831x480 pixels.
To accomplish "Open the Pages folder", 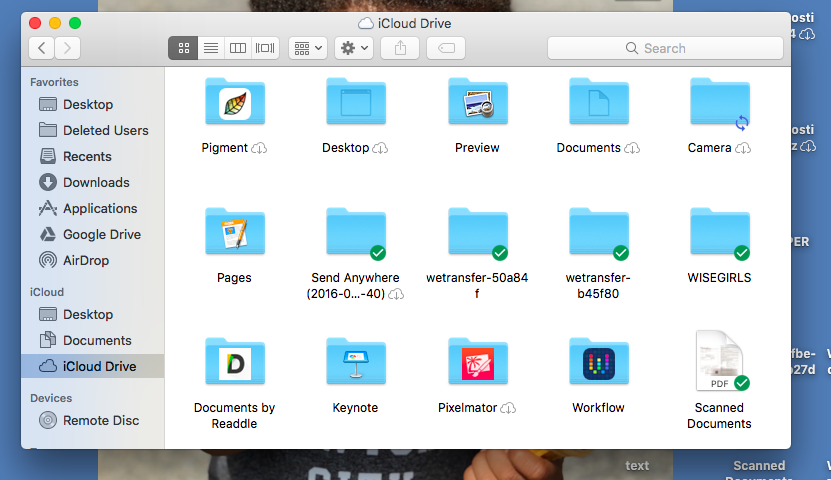I will [235, 232].
